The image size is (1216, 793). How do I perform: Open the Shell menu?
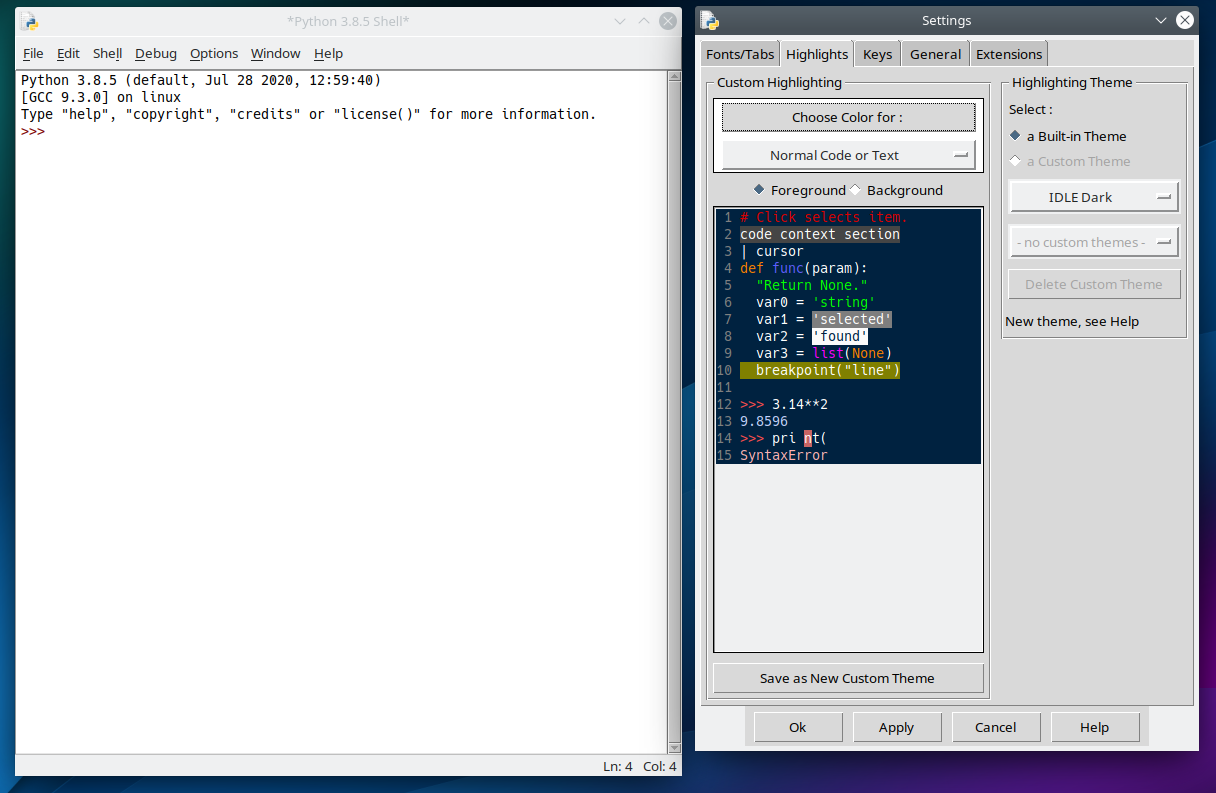[x=107, y=53]
